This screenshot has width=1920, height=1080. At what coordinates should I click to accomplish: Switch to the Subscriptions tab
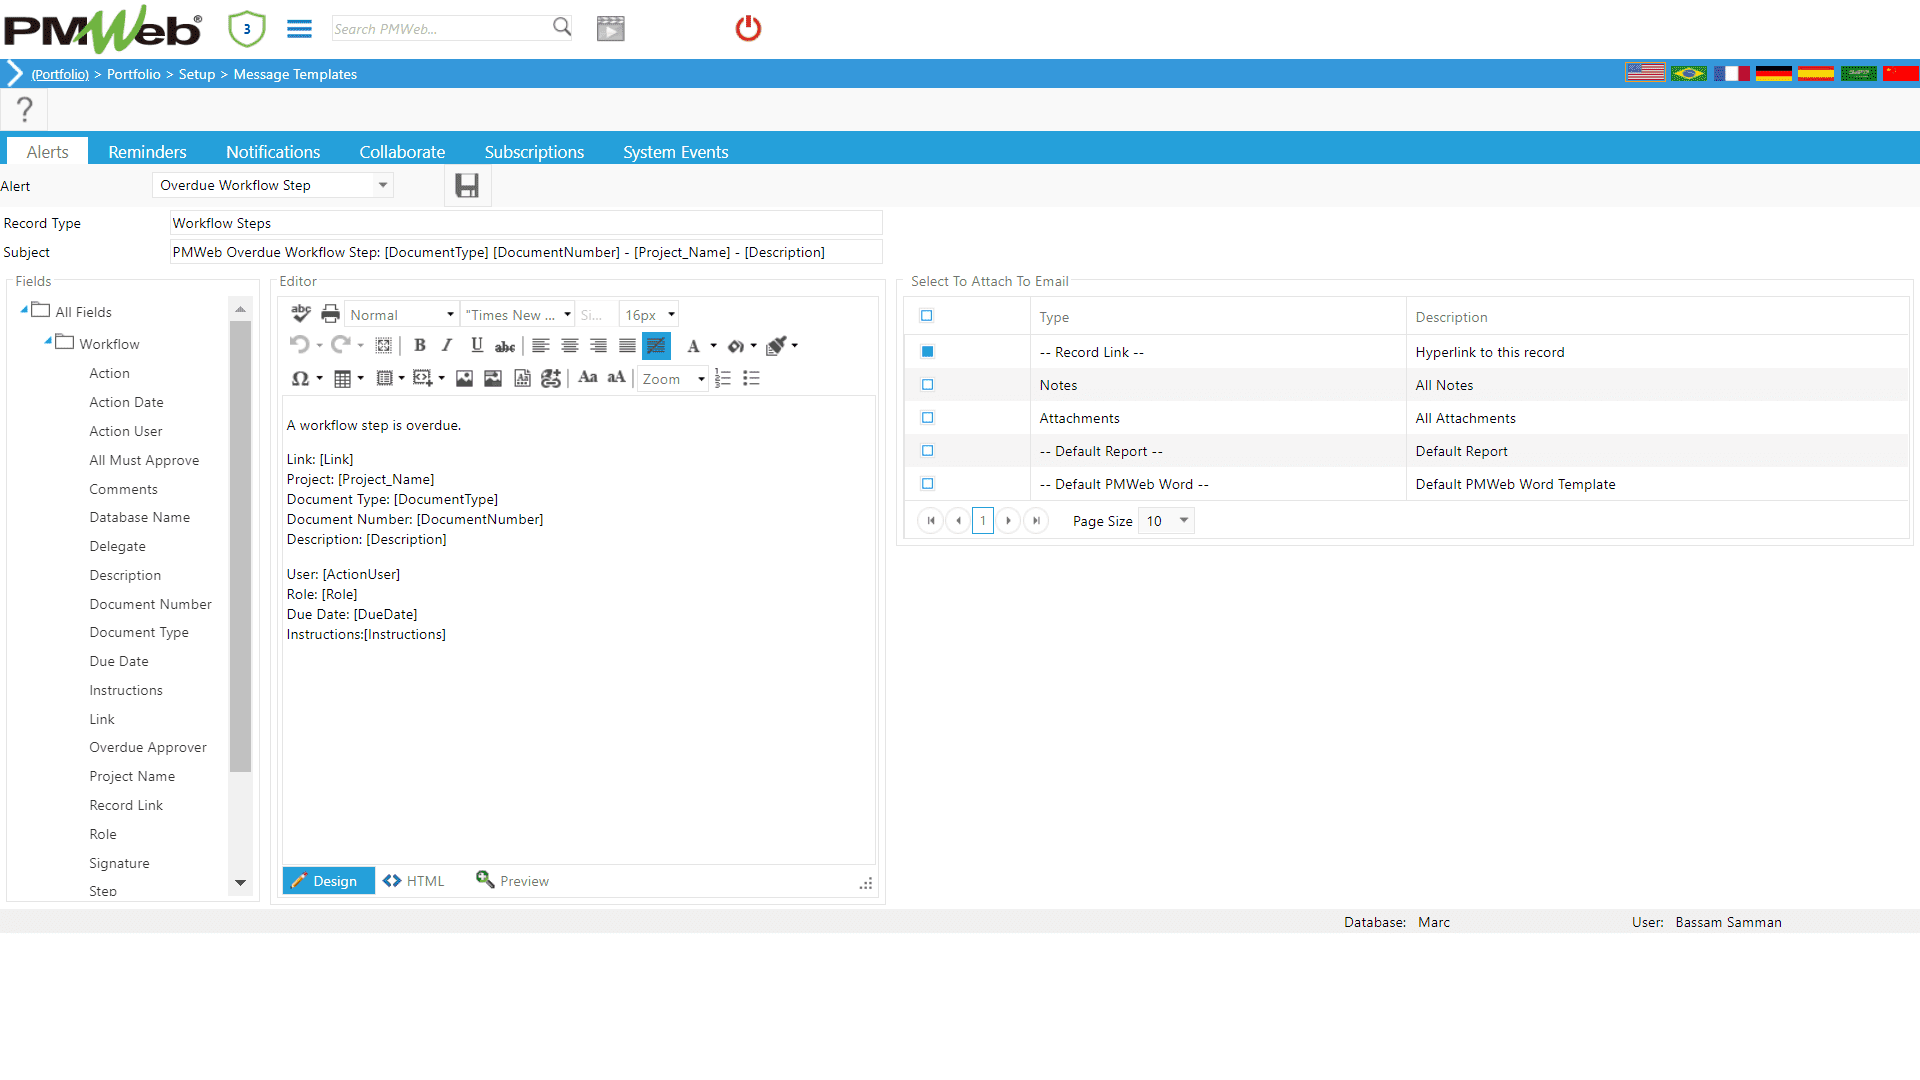[534, 152]
